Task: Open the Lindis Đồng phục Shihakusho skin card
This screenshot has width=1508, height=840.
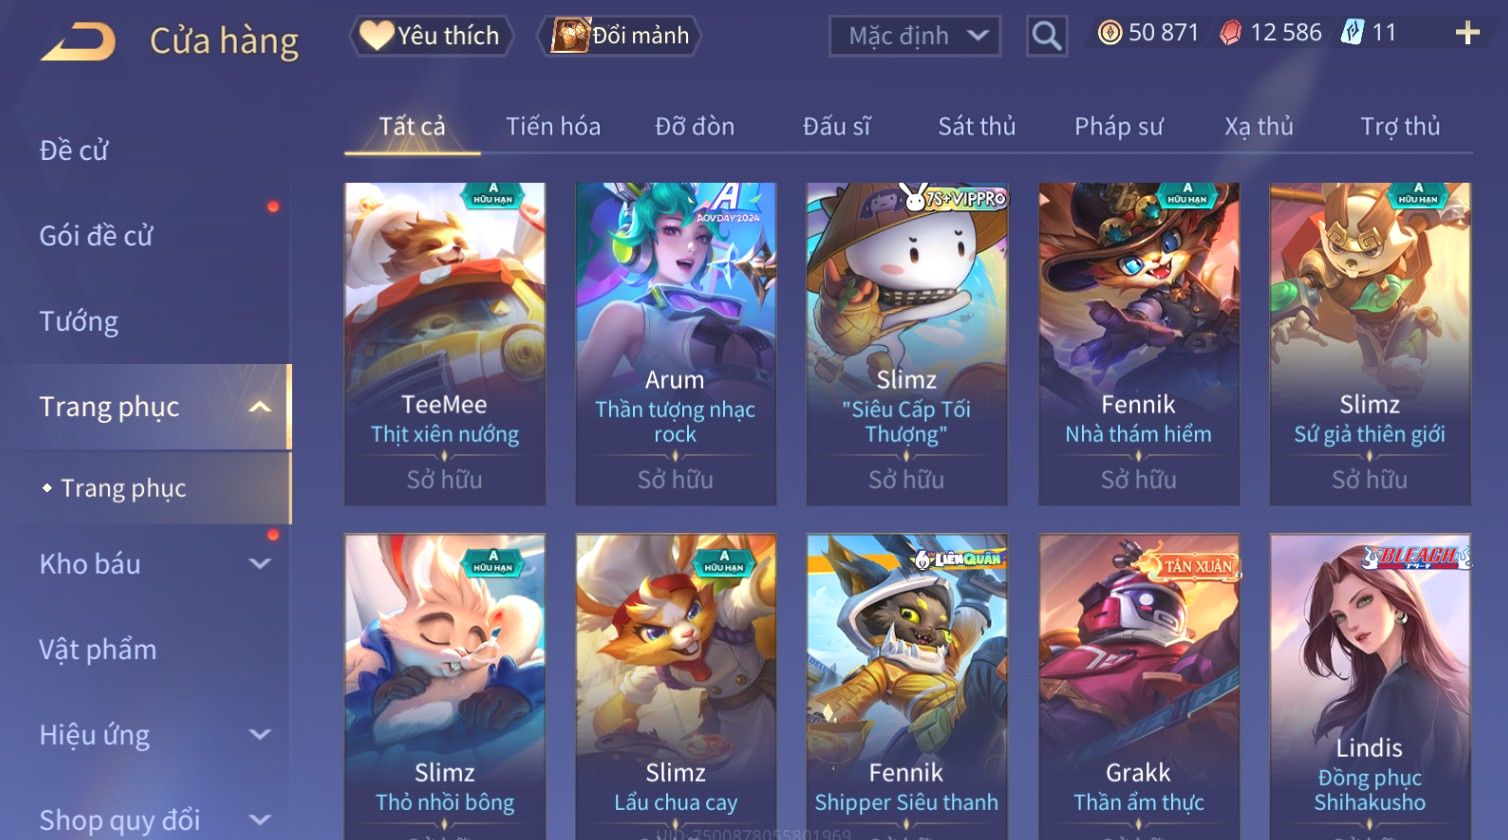Action: (1370, 686)
